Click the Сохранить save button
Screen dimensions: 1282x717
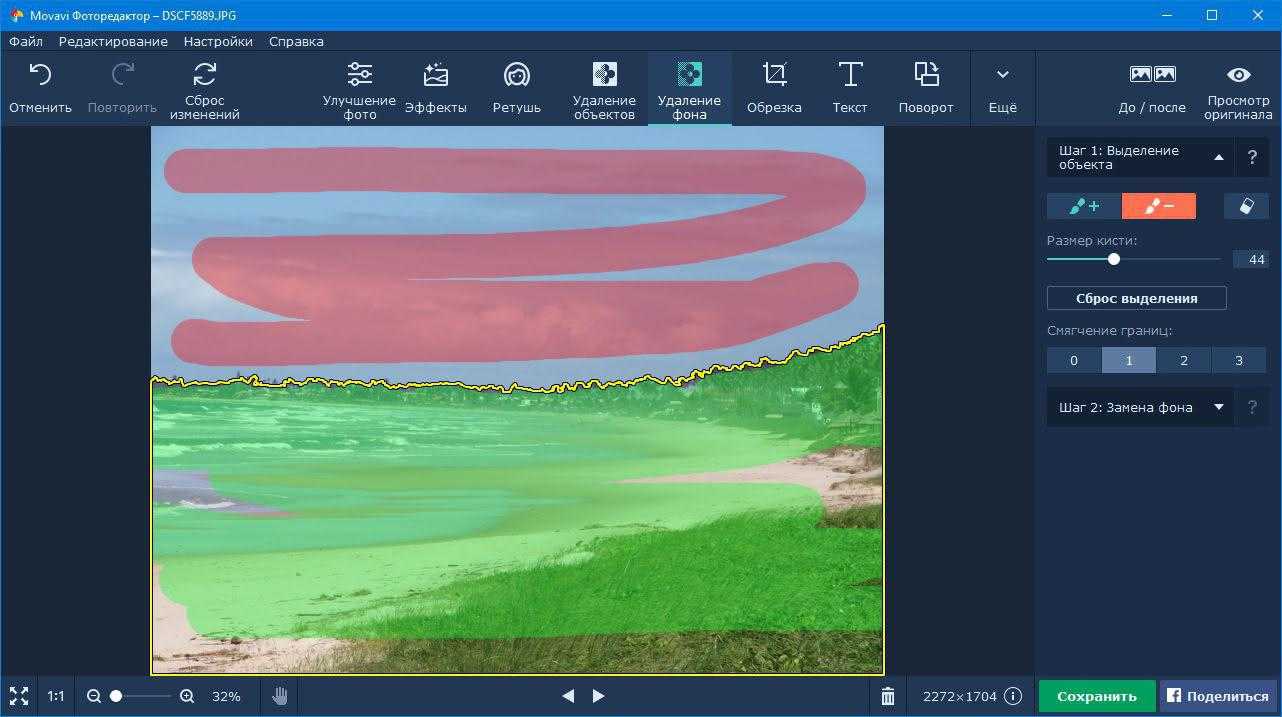click(x=1097, y=696)
